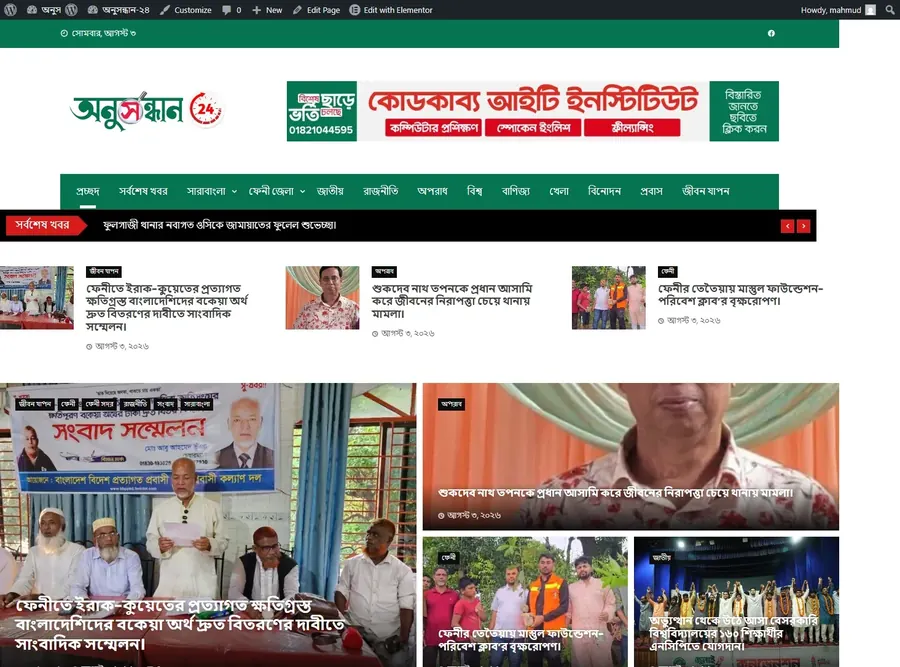Expand the সারাবাংলা submenu arrow
The height and width of the screenshot is (667, 900).
(234, 192)
